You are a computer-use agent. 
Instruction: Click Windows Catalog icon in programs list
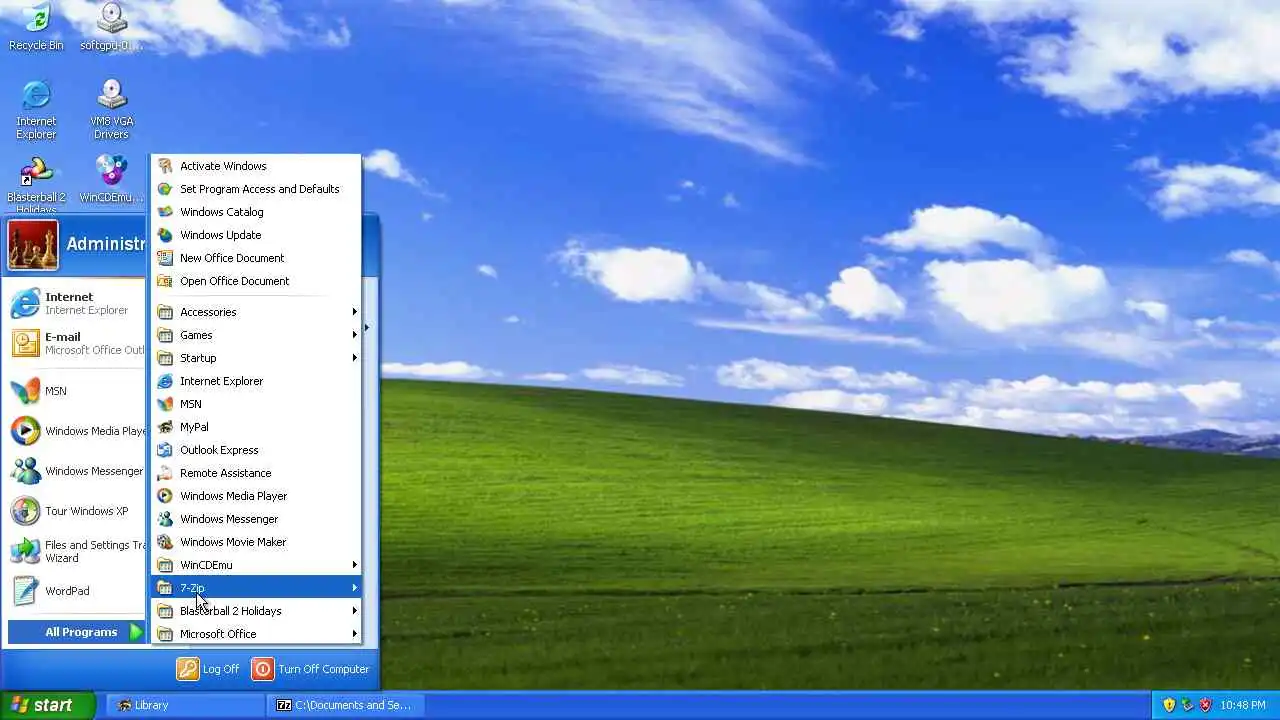pyautogui.click(x=165, y=212)
